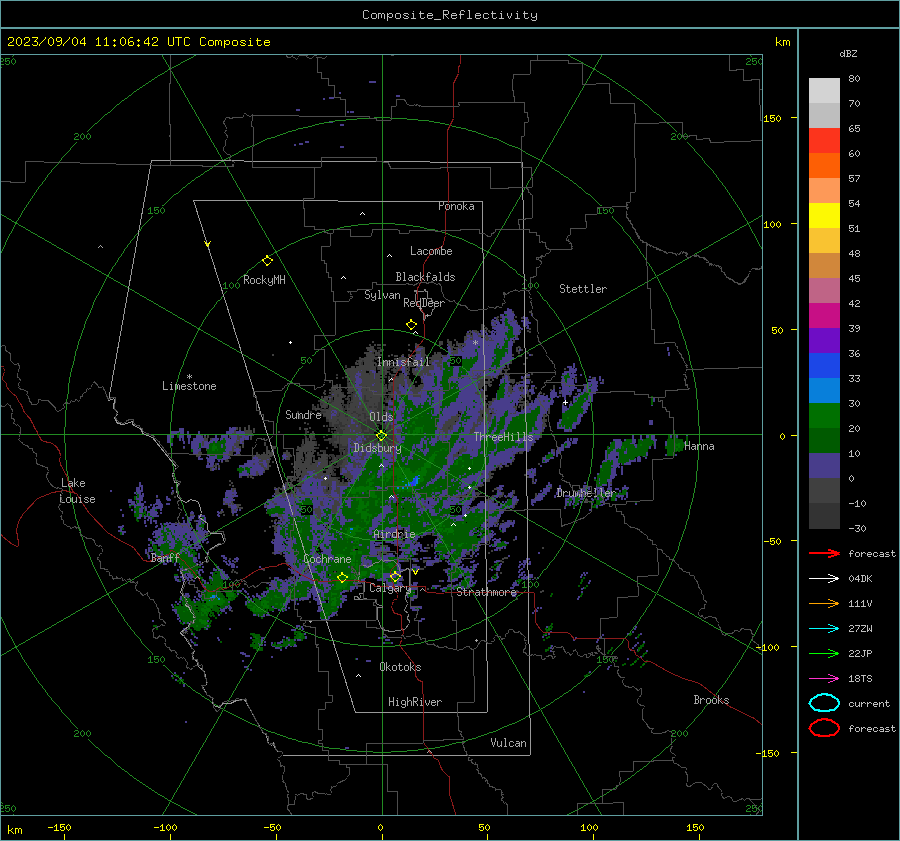Viewport: 900px width, 841px height.
Task: Click the green 22JP arrow icon
Action: pos(824,653)
